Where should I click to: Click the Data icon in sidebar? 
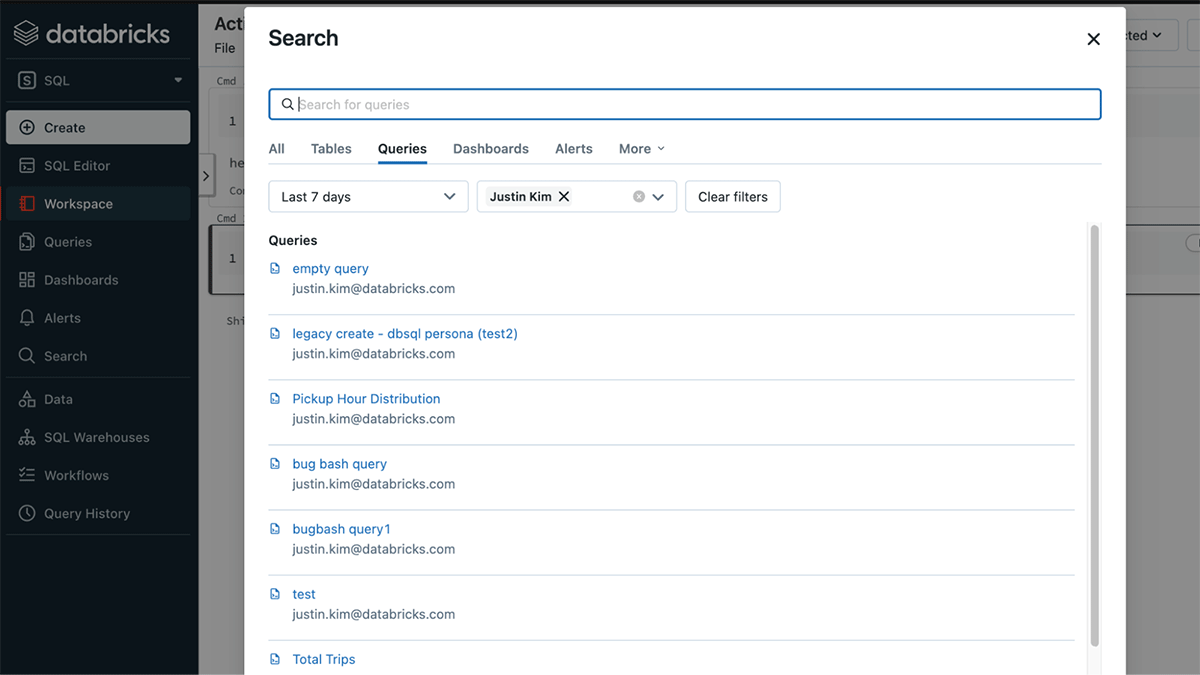(27, 400)
